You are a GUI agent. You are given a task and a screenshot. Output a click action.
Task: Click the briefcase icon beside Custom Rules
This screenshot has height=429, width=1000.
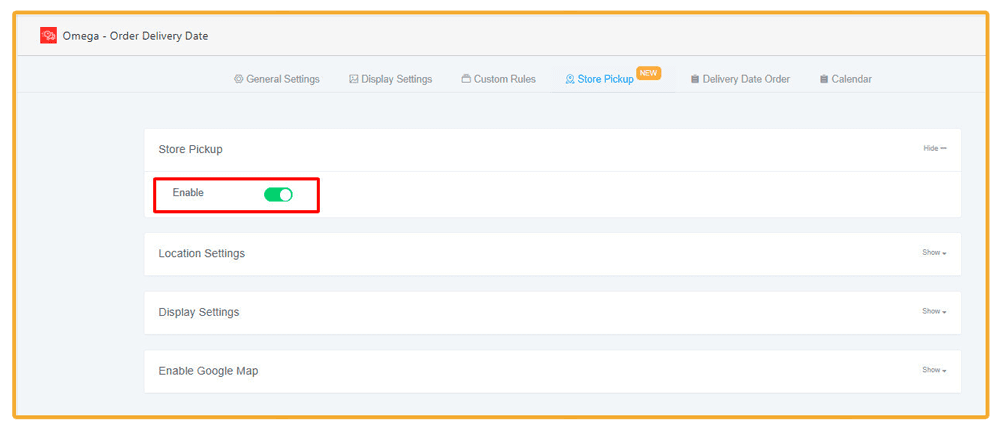pyautogui.click(x=466, y=79)
